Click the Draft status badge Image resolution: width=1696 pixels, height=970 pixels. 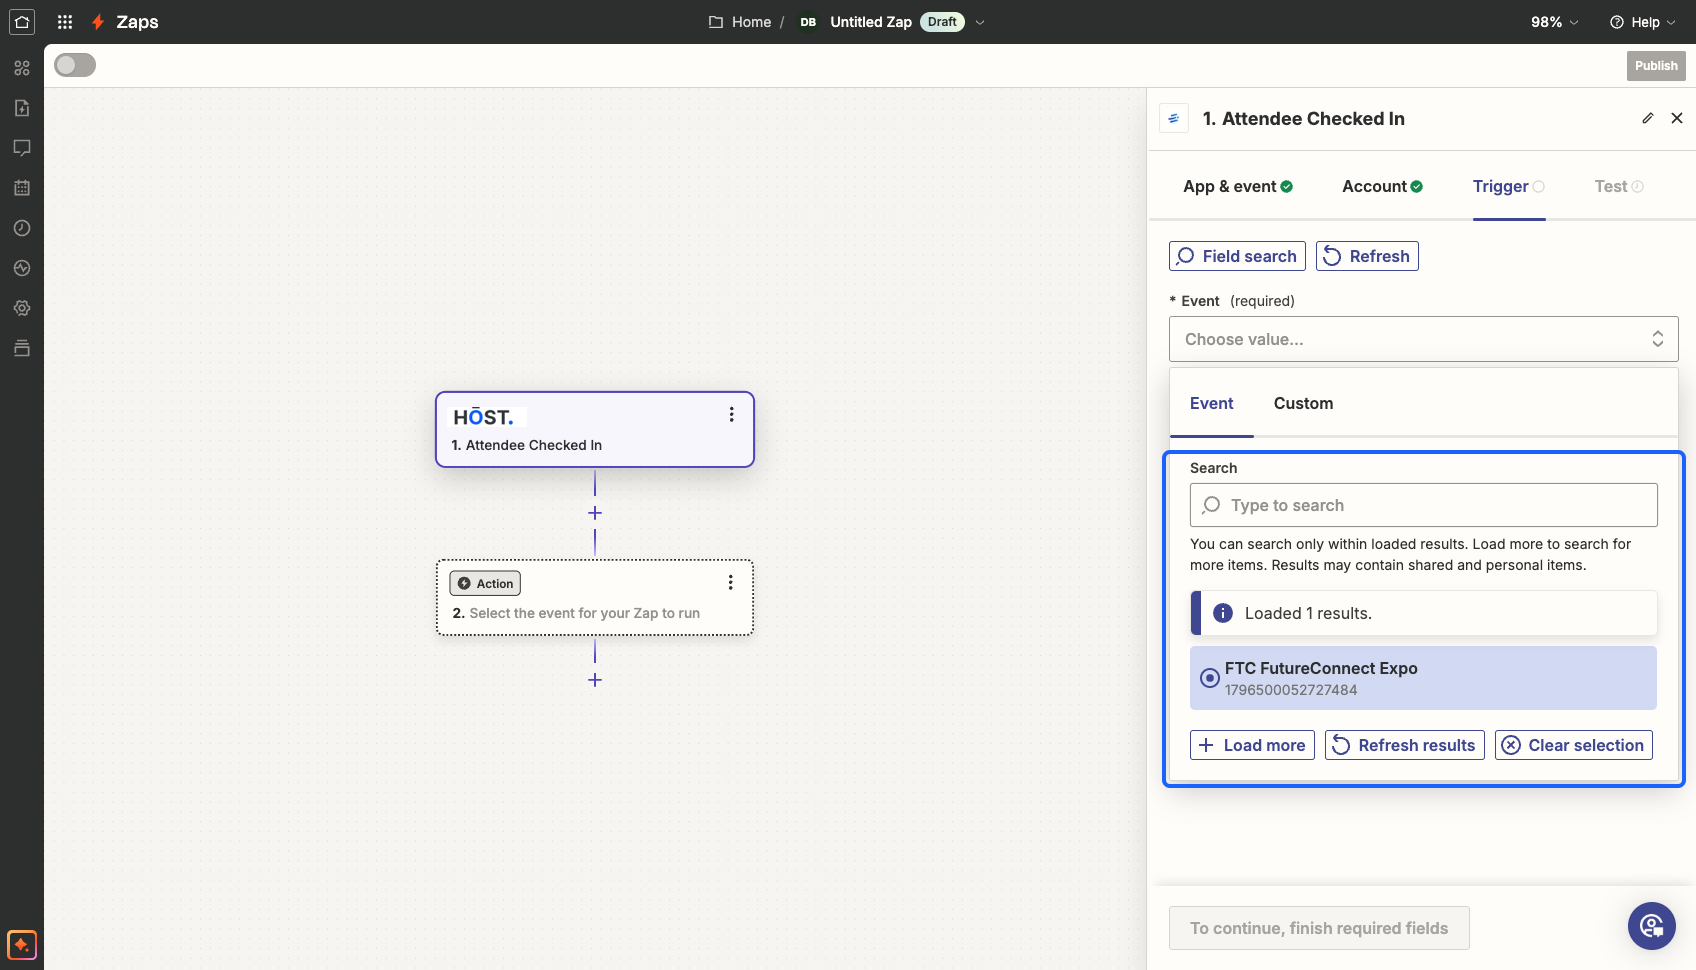click(x=942, y=22)
